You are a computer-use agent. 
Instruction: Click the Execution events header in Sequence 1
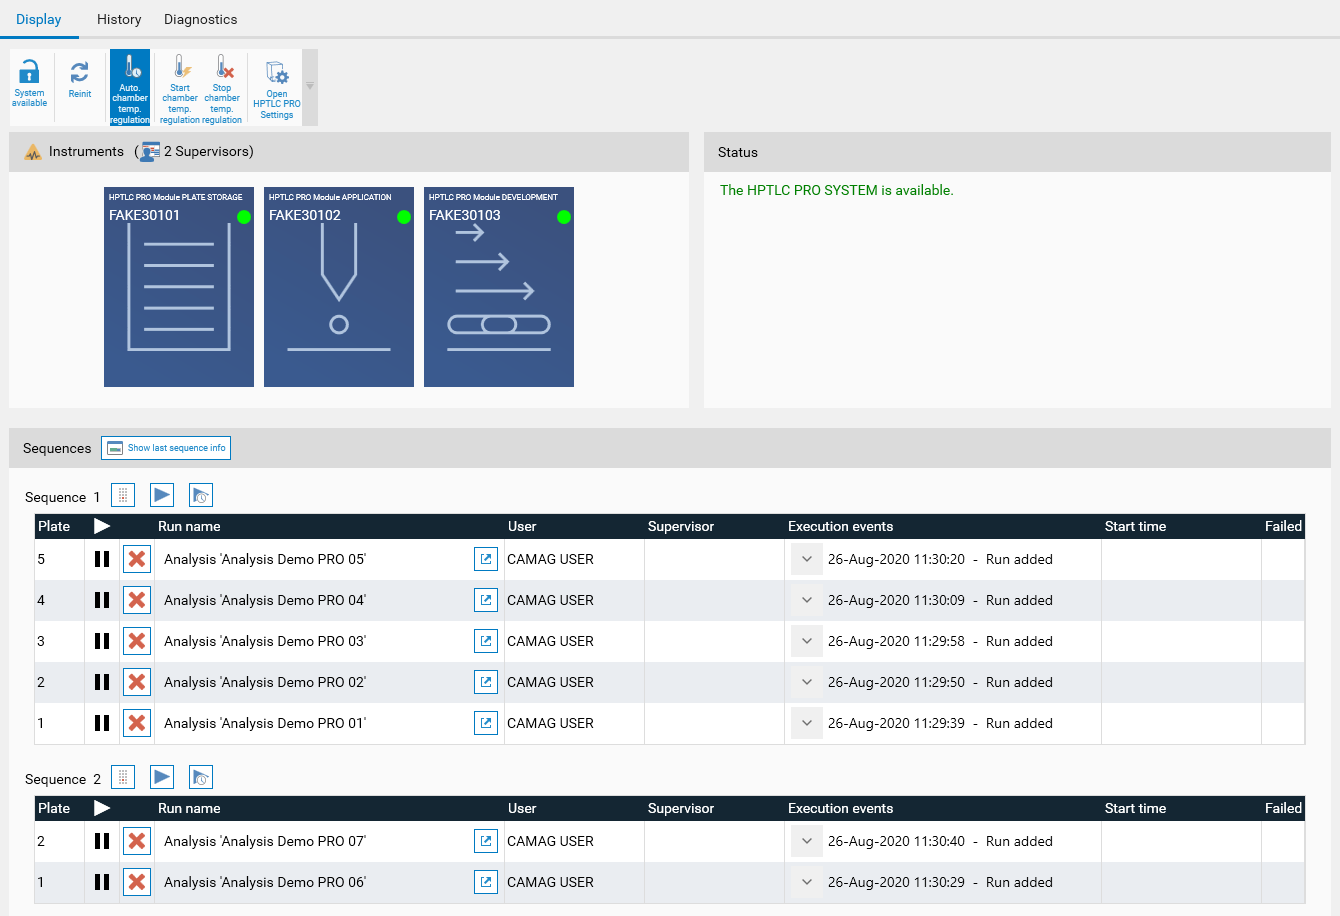(x=840, y=526)
